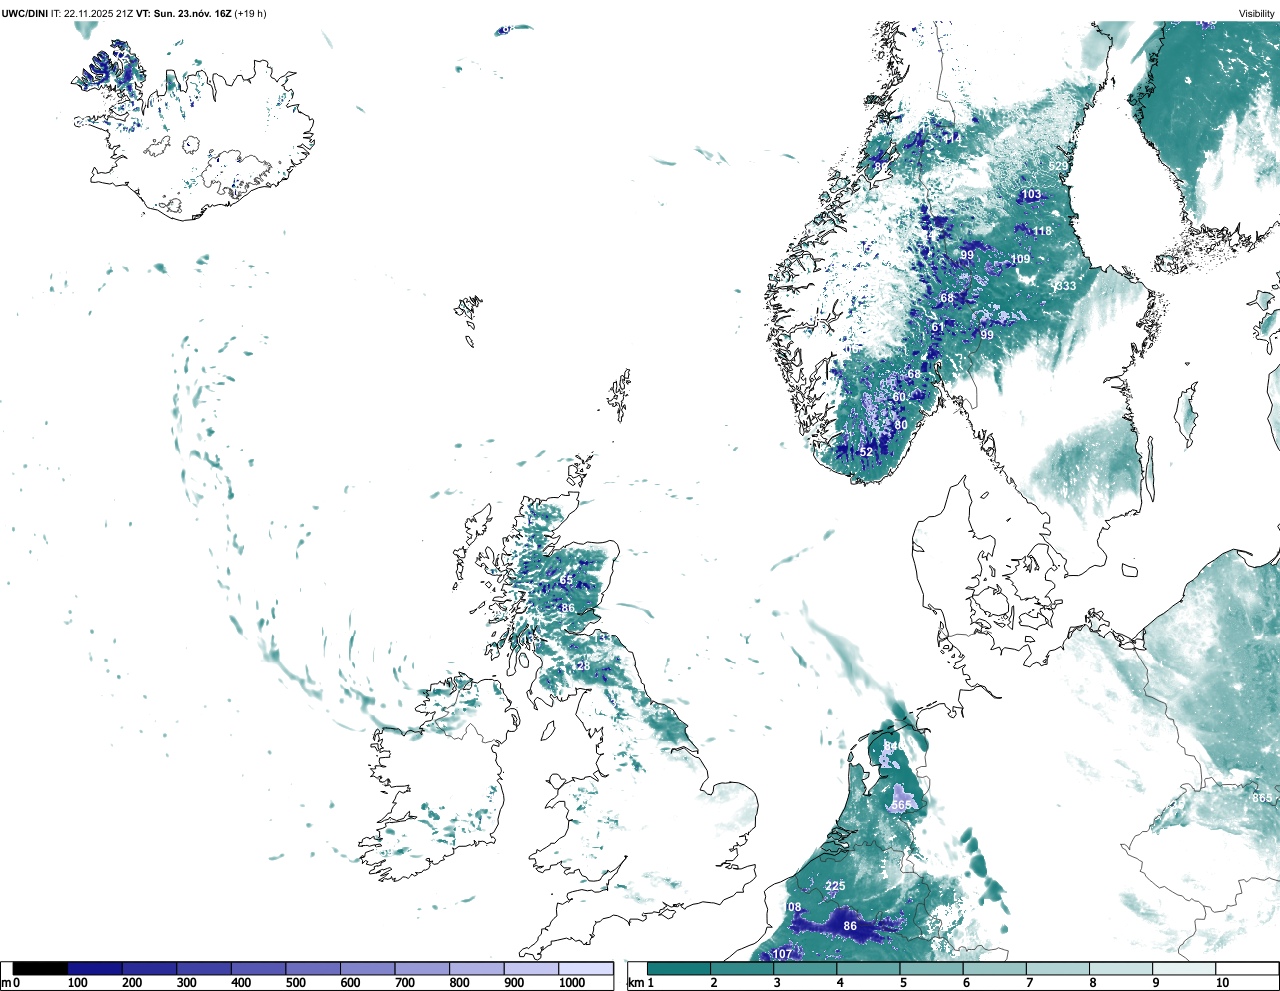The width and height of the screenshot is (1280, 991).
Task: Select the 700 to 800 m legend swatch
Action: pos(422,969)
